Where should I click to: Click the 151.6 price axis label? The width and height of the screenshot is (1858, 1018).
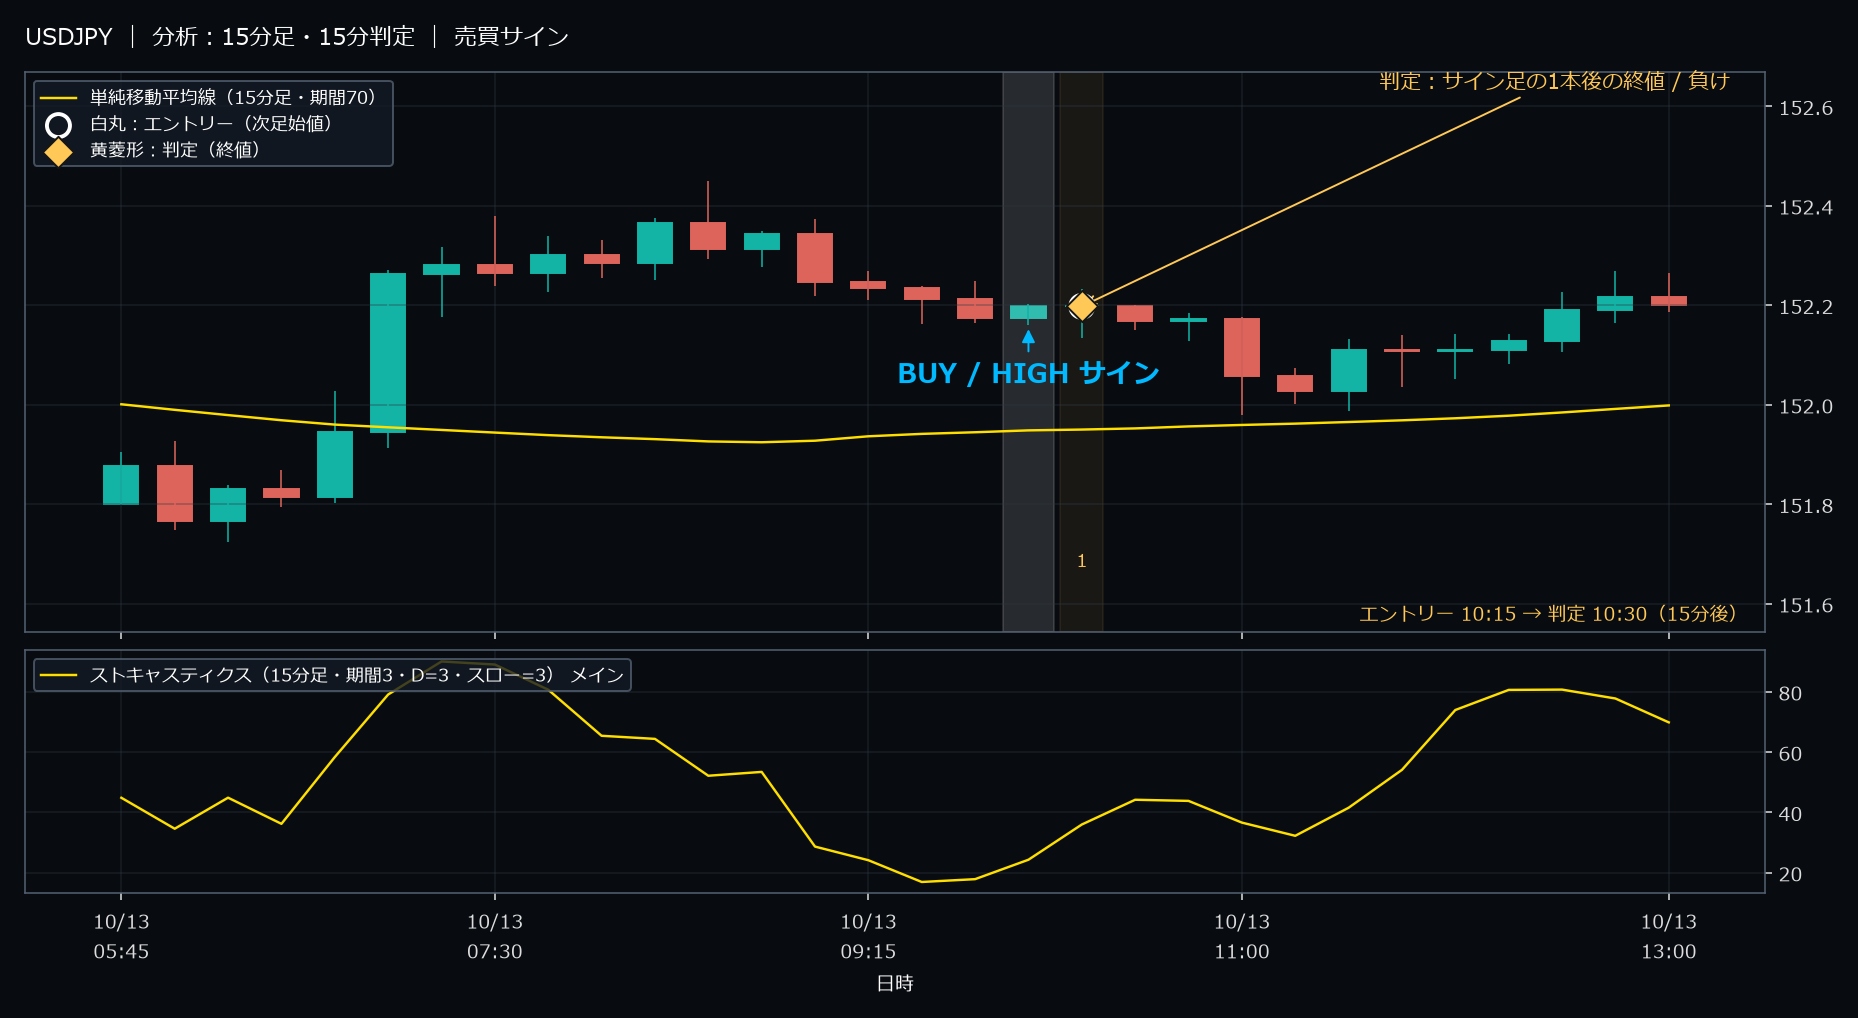[x=1806, y=606]
